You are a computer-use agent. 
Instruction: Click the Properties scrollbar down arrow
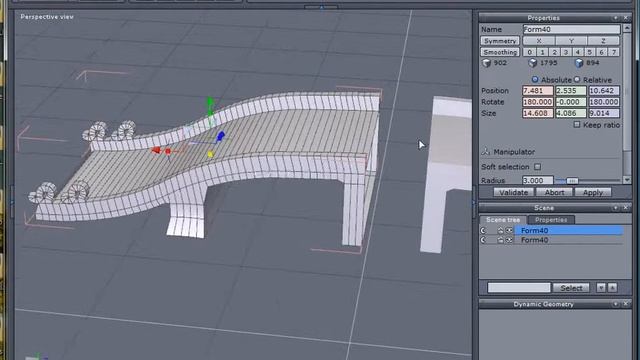tap(627, 180)
